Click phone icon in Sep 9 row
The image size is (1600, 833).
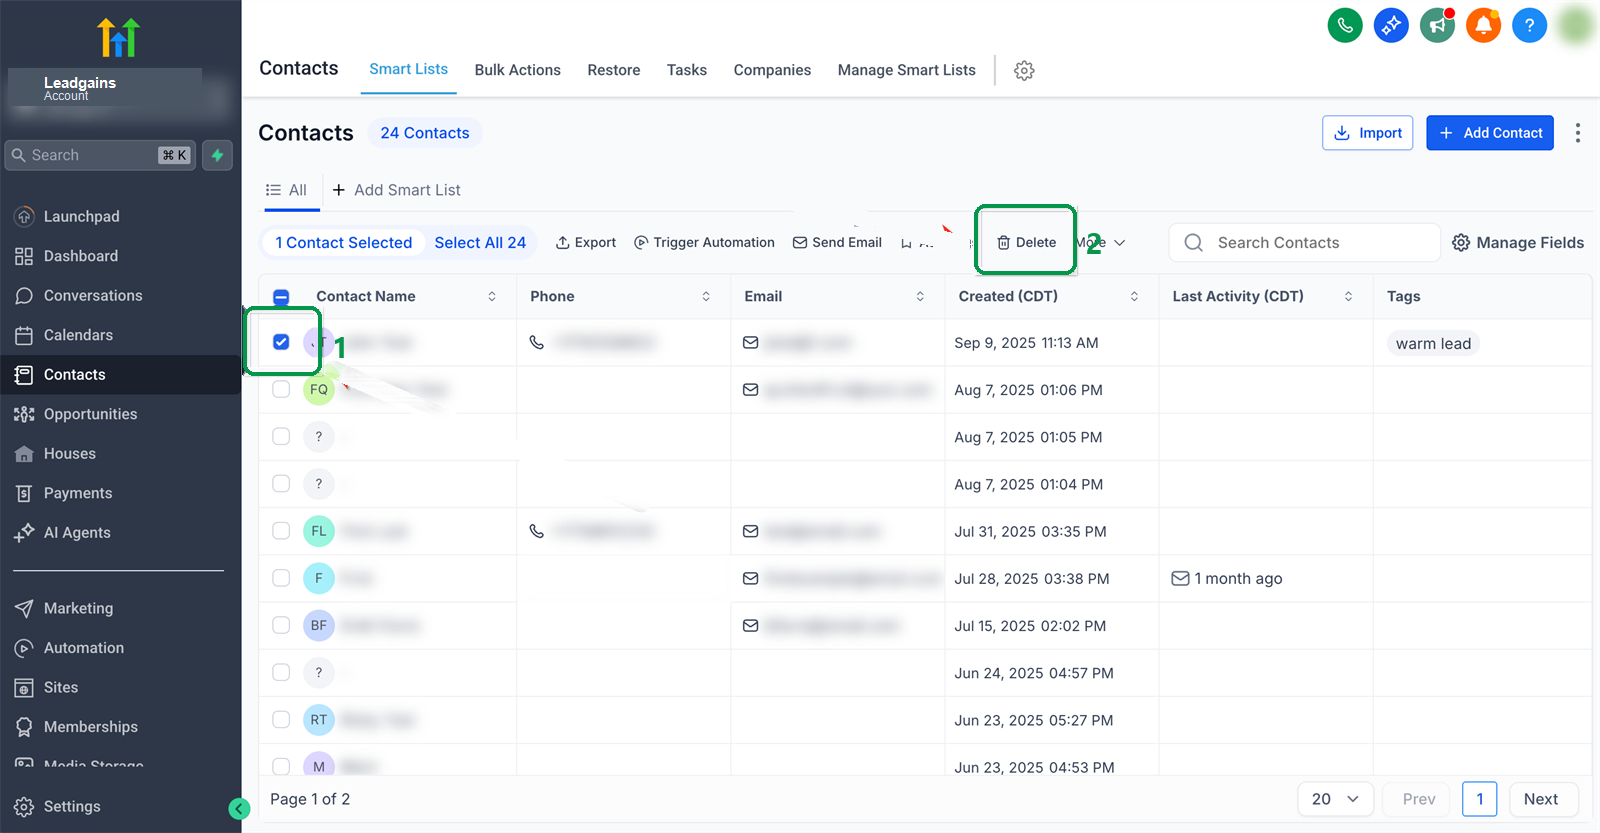(537, 342)
